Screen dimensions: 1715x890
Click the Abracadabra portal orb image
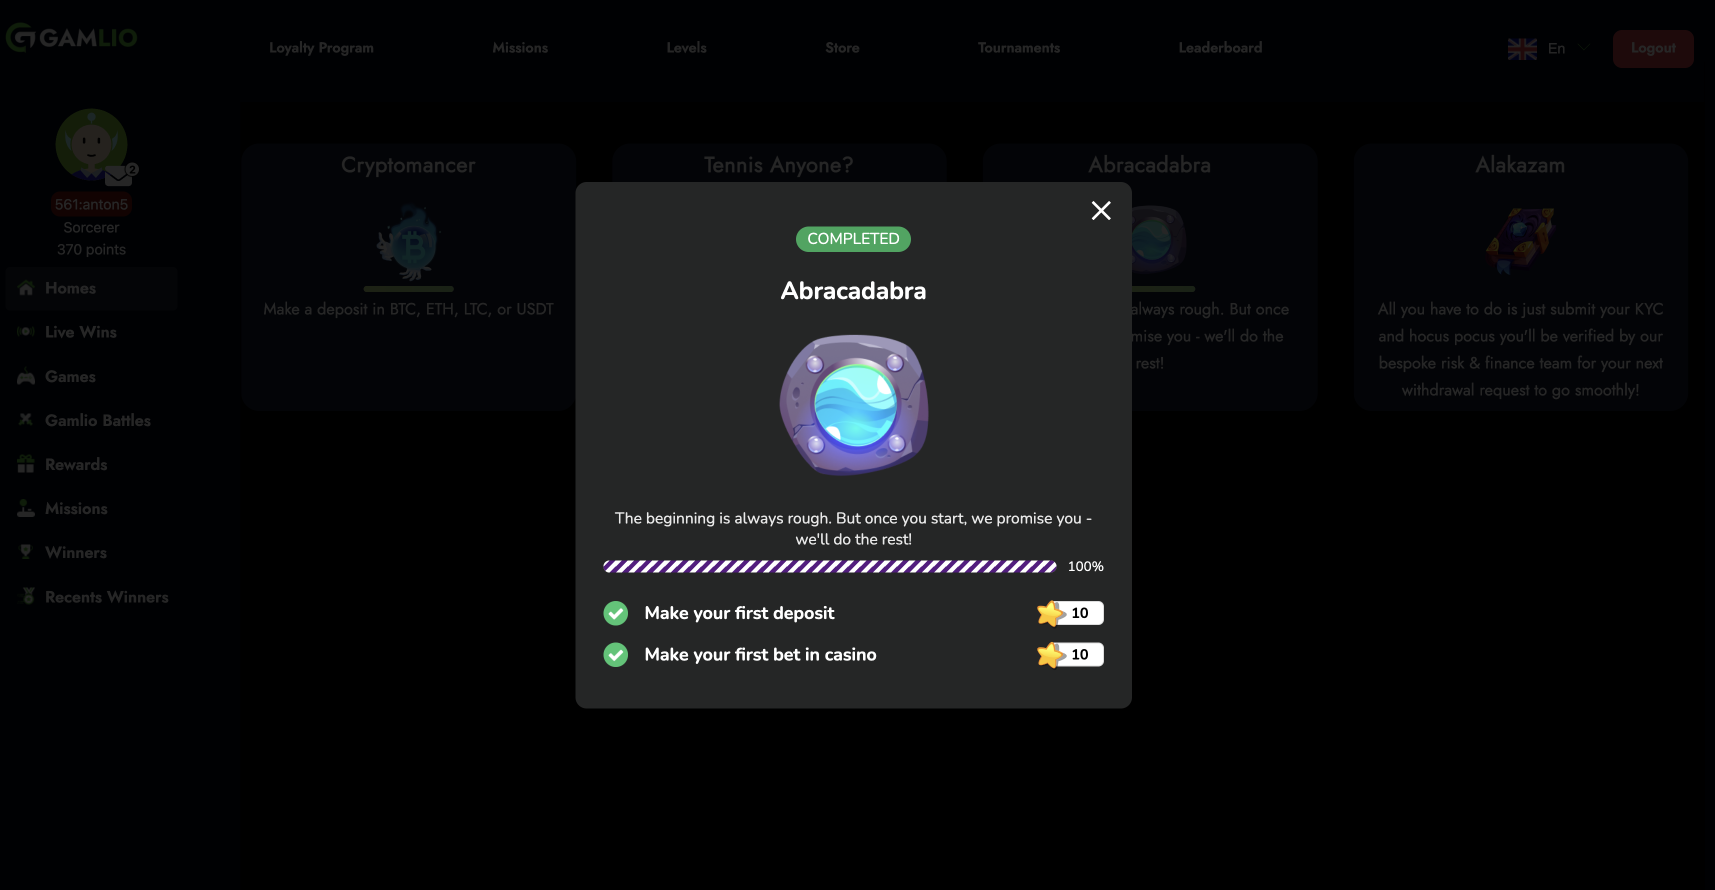pos(854,404)
